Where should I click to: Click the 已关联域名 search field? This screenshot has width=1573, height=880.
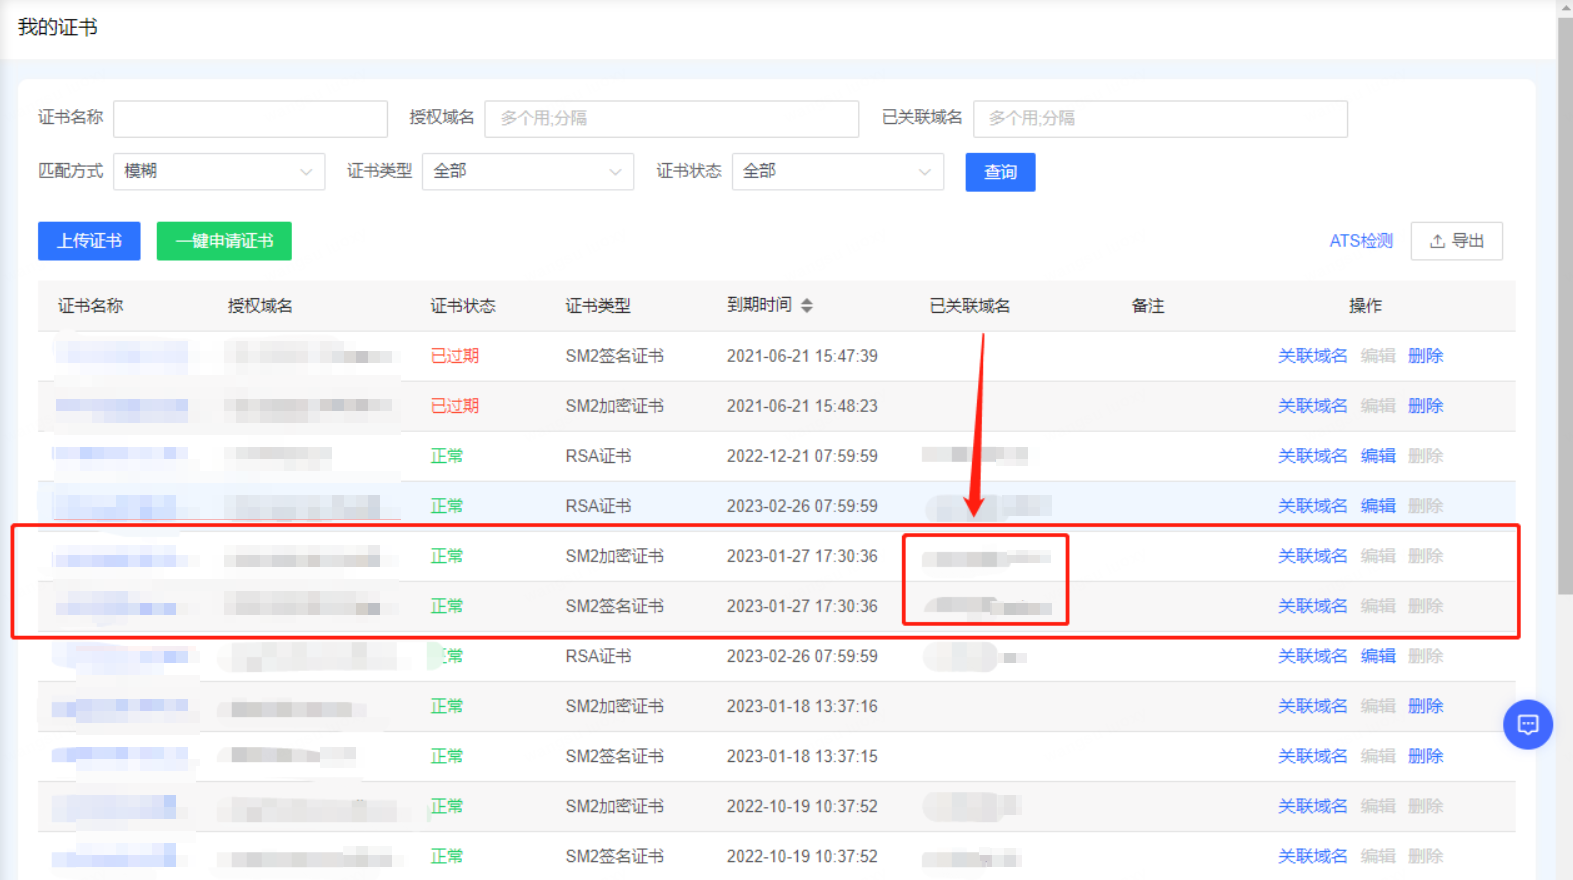1160,118
